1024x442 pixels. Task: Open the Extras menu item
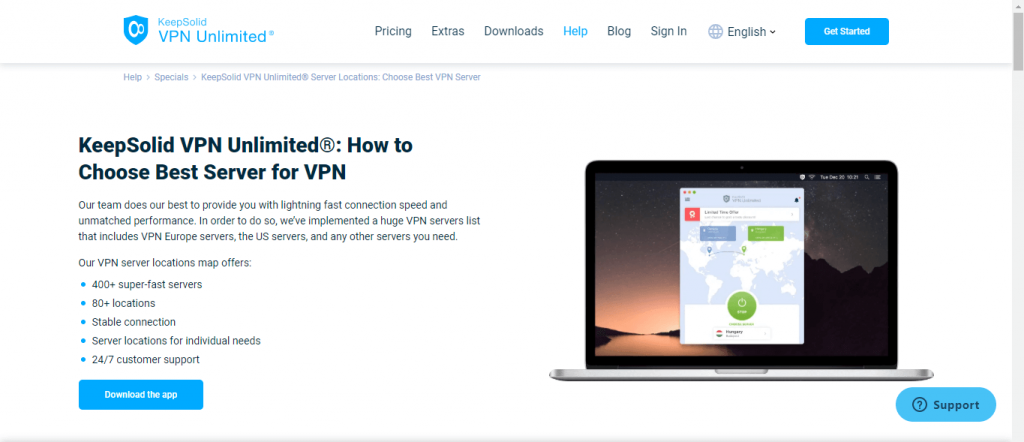[448, 31]
